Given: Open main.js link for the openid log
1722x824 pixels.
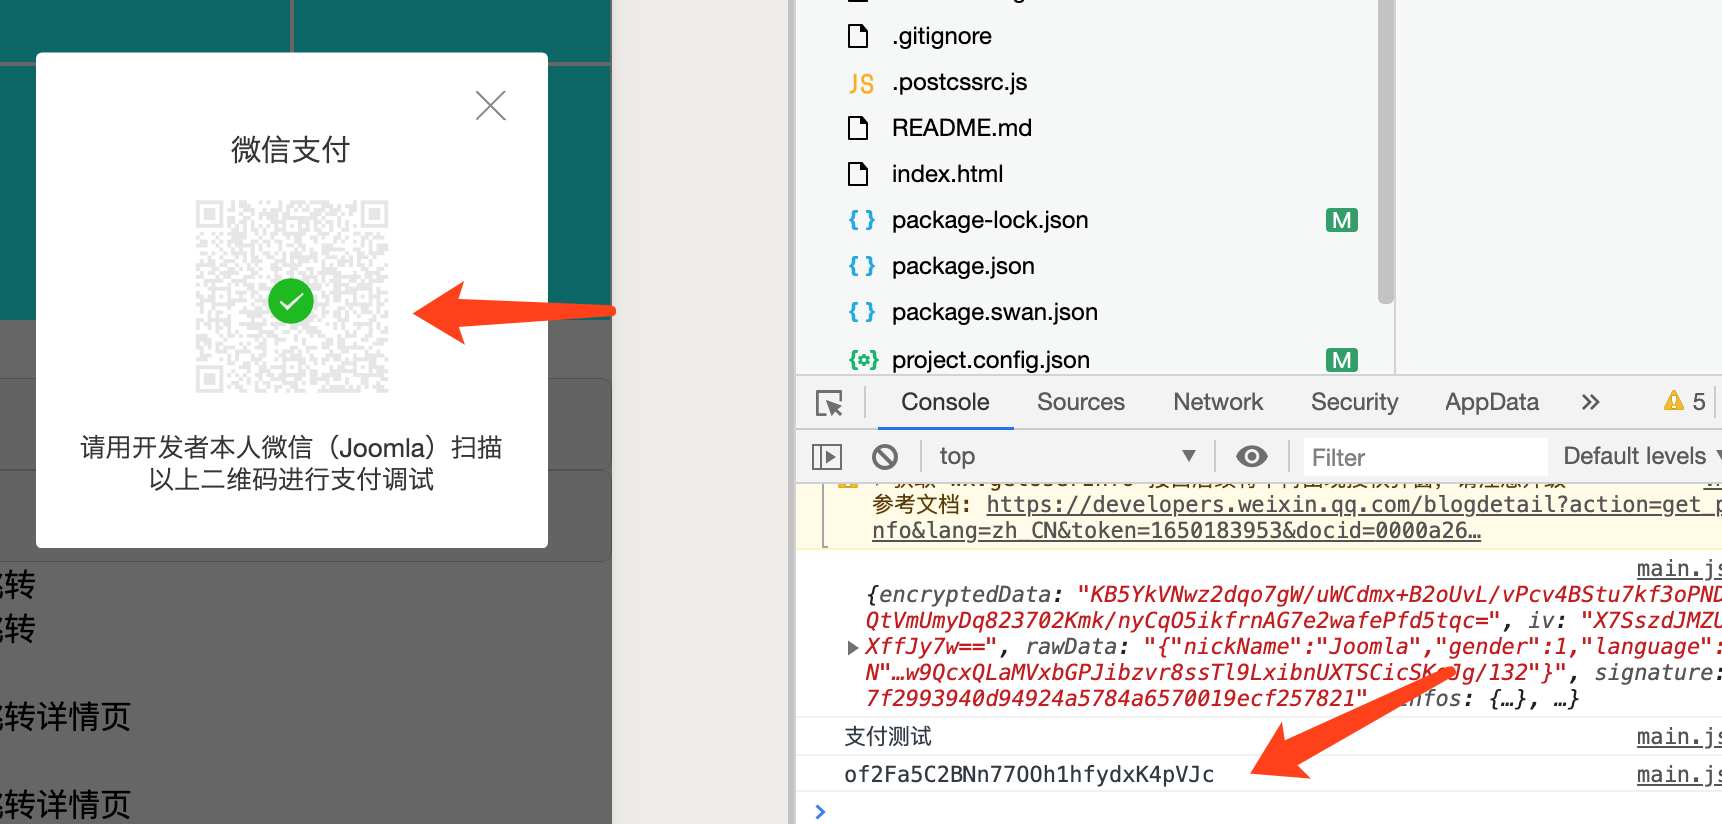Looking at the screenshot, I should pyautogui.click(x=1678, y=775).
